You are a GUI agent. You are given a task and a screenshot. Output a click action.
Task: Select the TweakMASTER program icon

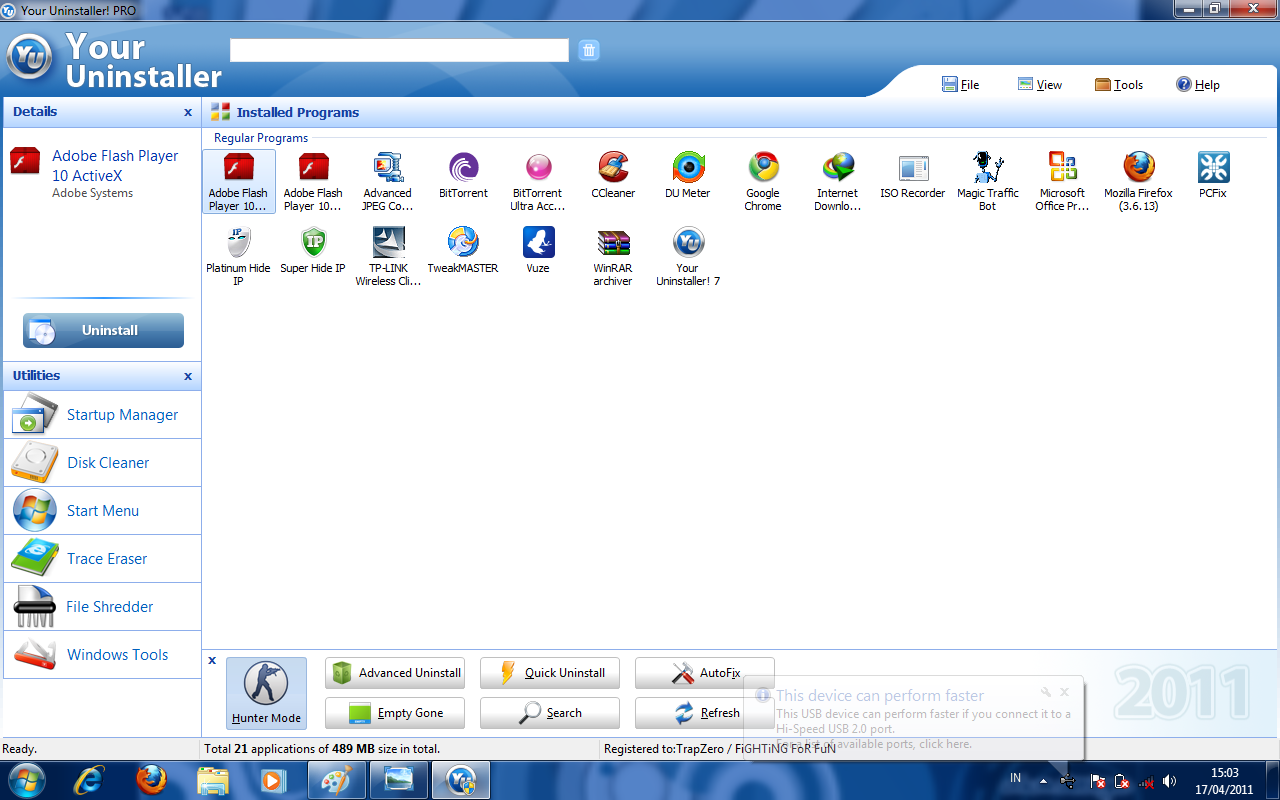click(x=463, y=251)
